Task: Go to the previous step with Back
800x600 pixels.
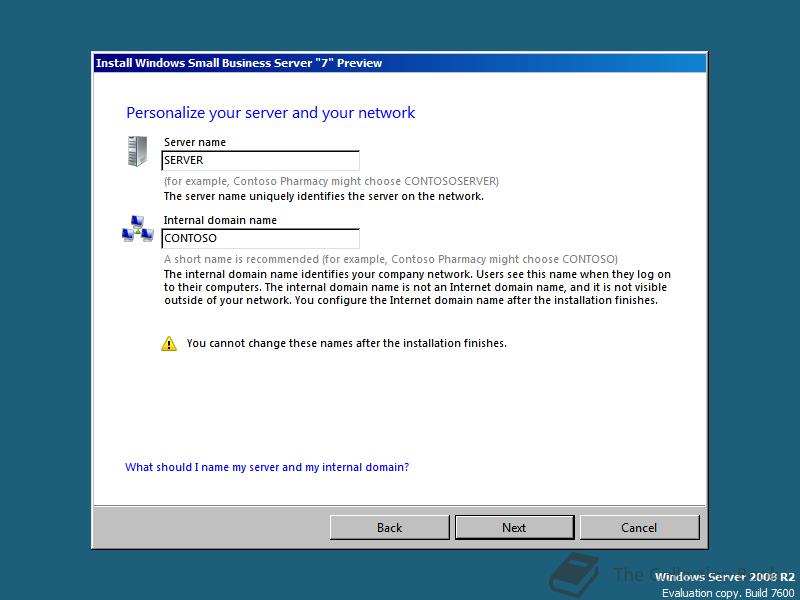Action: (x=390, y=528)
